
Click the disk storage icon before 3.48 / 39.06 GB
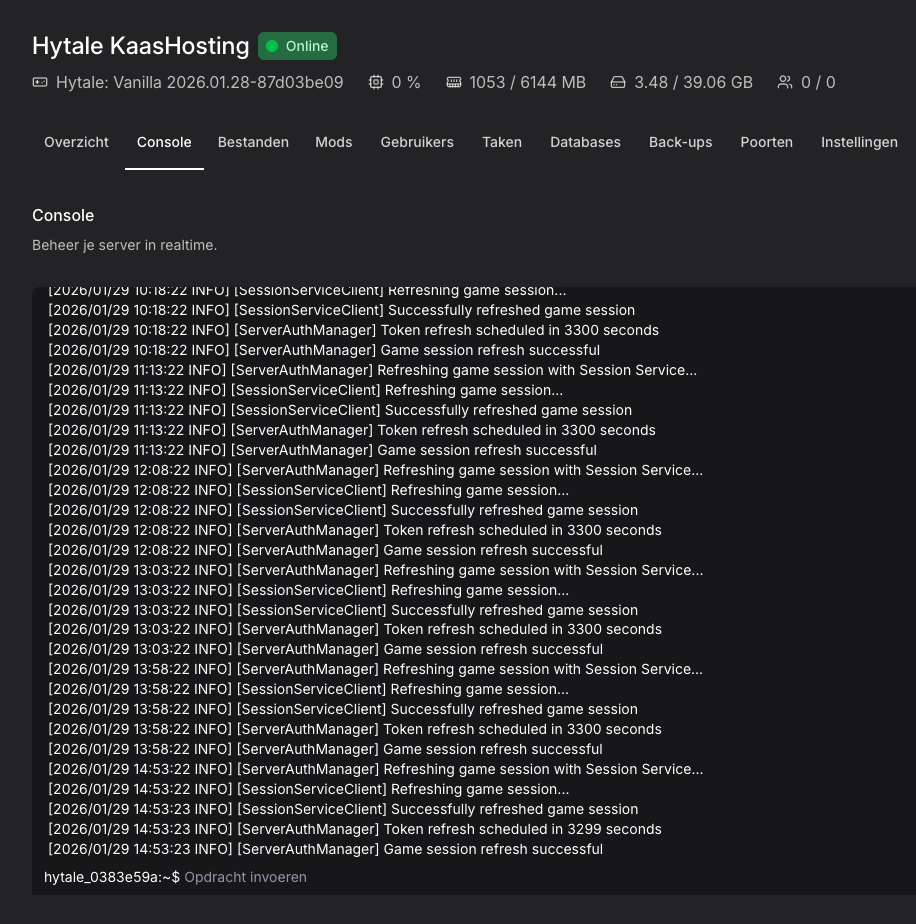[x=618, y=82]
